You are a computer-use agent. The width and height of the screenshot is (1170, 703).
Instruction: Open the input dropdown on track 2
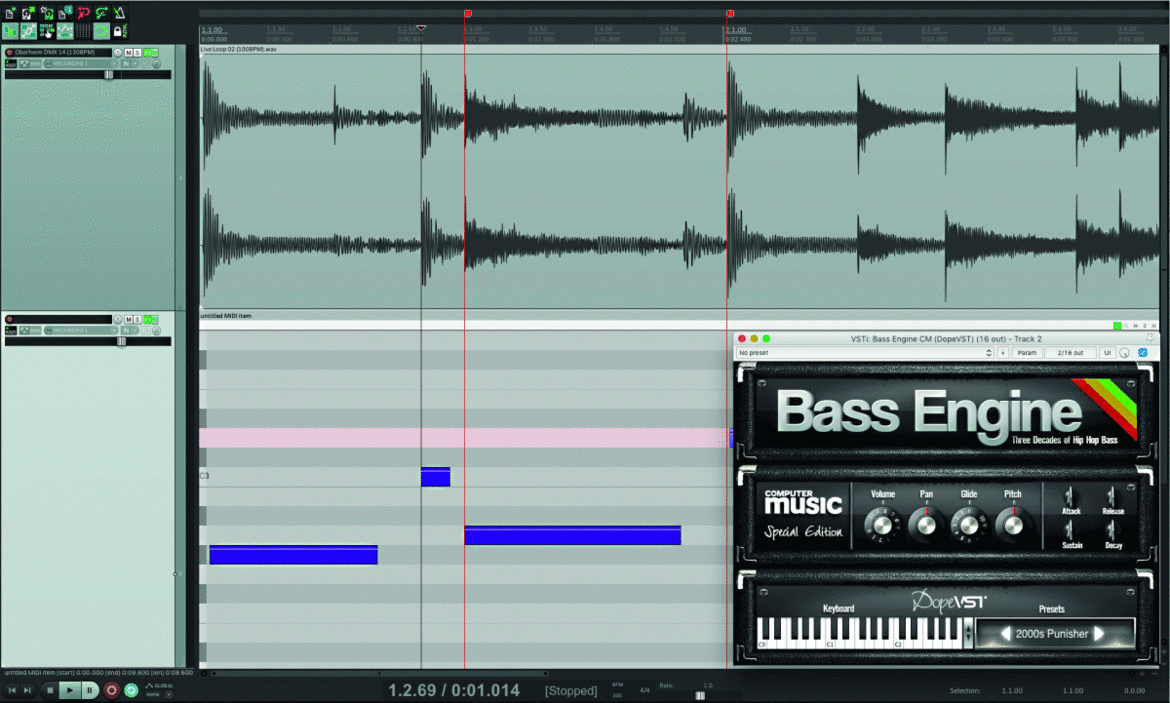pos(81,330)
